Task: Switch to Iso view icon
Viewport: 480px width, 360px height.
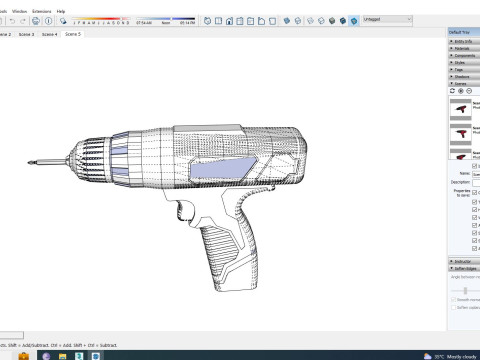Action: (207, 21)
